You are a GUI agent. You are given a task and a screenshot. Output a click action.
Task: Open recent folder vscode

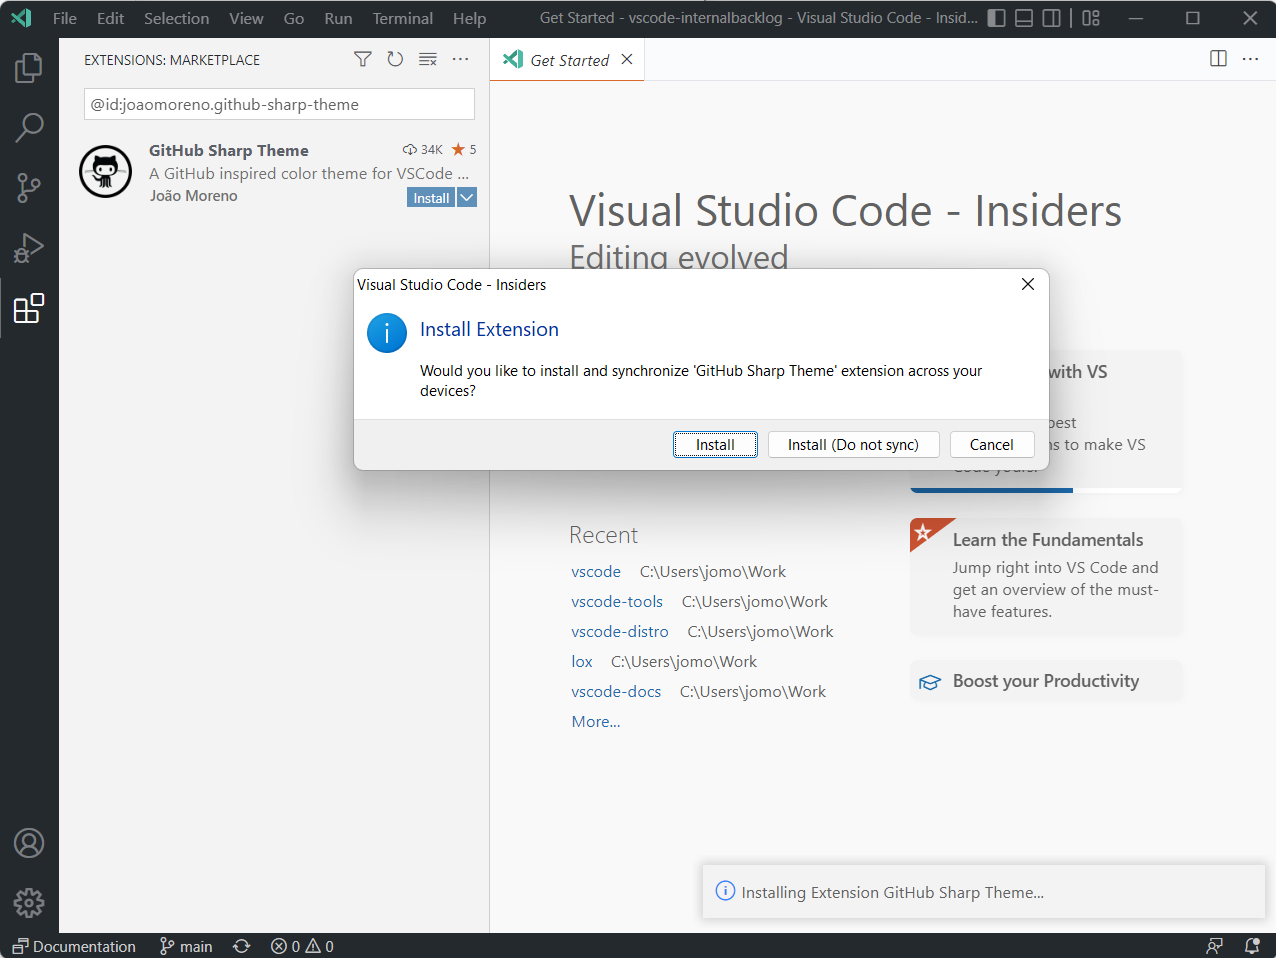coord(596,571)
